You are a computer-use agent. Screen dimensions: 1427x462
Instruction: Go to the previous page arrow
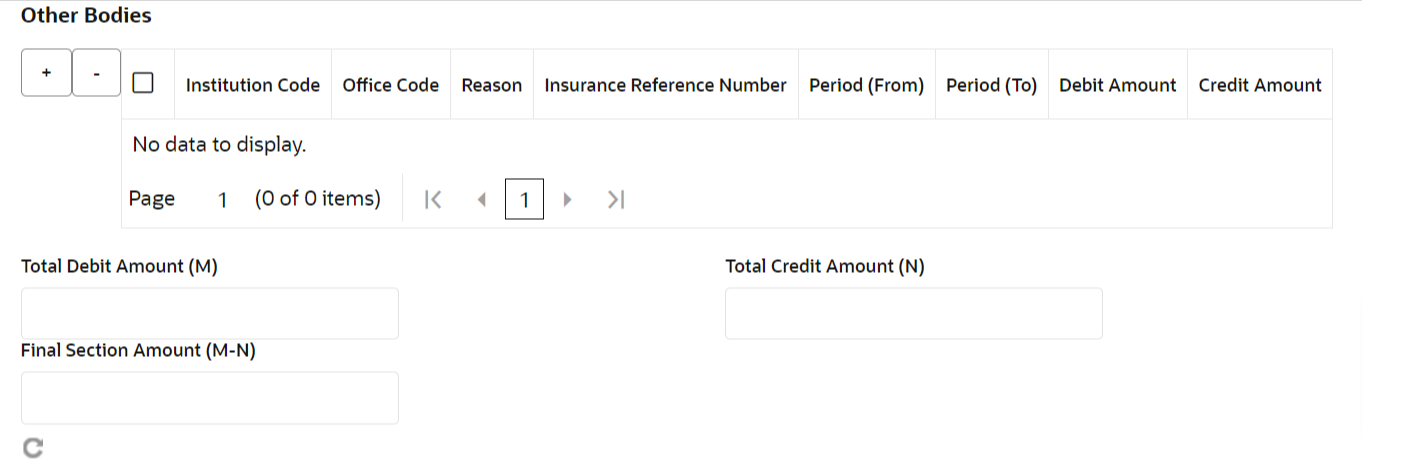pos(482,200)
